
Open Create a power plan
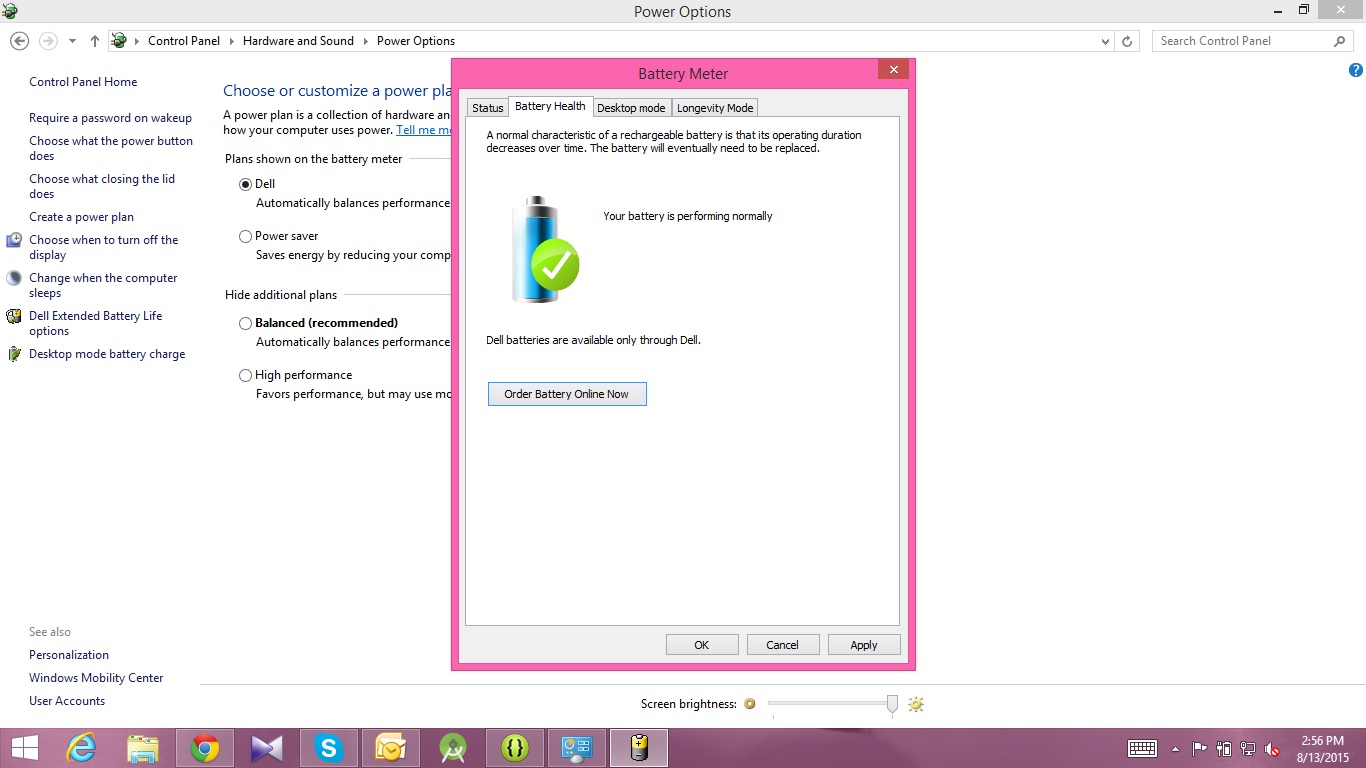point(81,217)
